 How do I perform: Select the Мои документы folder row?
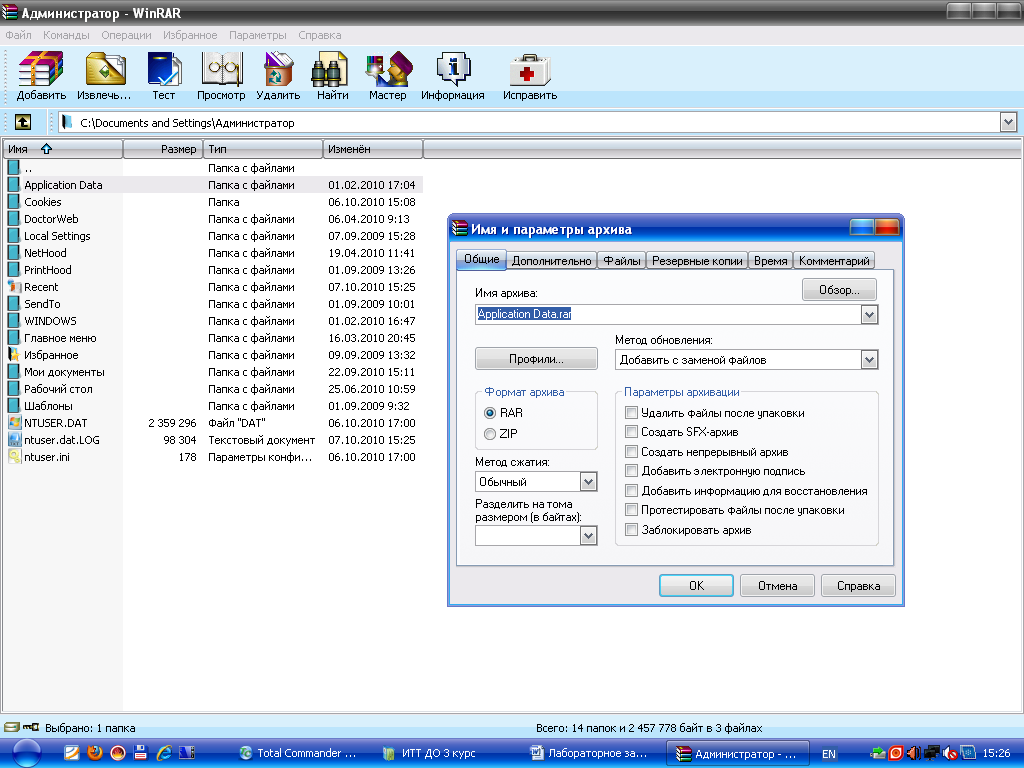click(x=213, y=372)
